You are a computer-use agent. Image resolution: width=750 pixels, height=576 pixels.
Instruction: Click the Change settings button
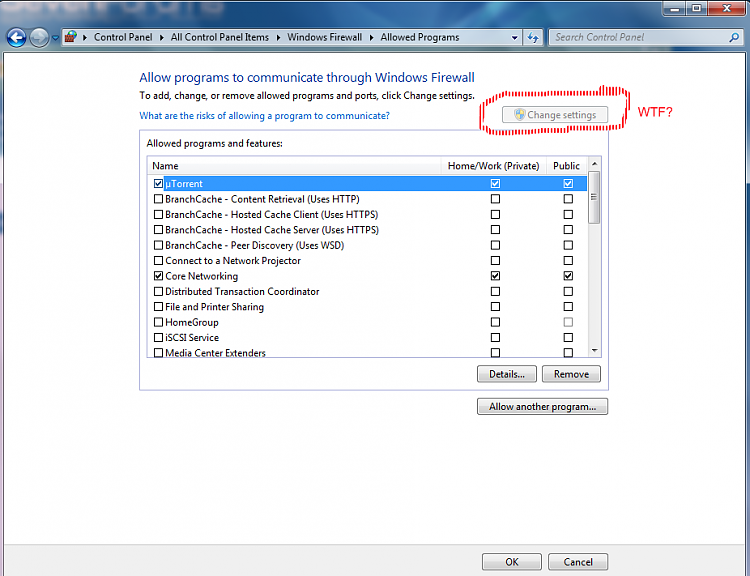pos(555,115)
